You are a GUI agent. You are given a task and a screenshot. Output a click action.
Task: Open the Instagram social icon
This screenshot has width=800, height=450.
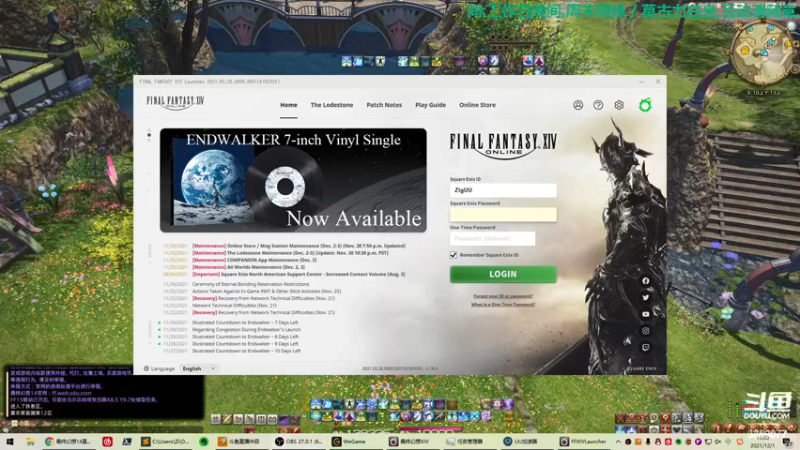[645, 331]
